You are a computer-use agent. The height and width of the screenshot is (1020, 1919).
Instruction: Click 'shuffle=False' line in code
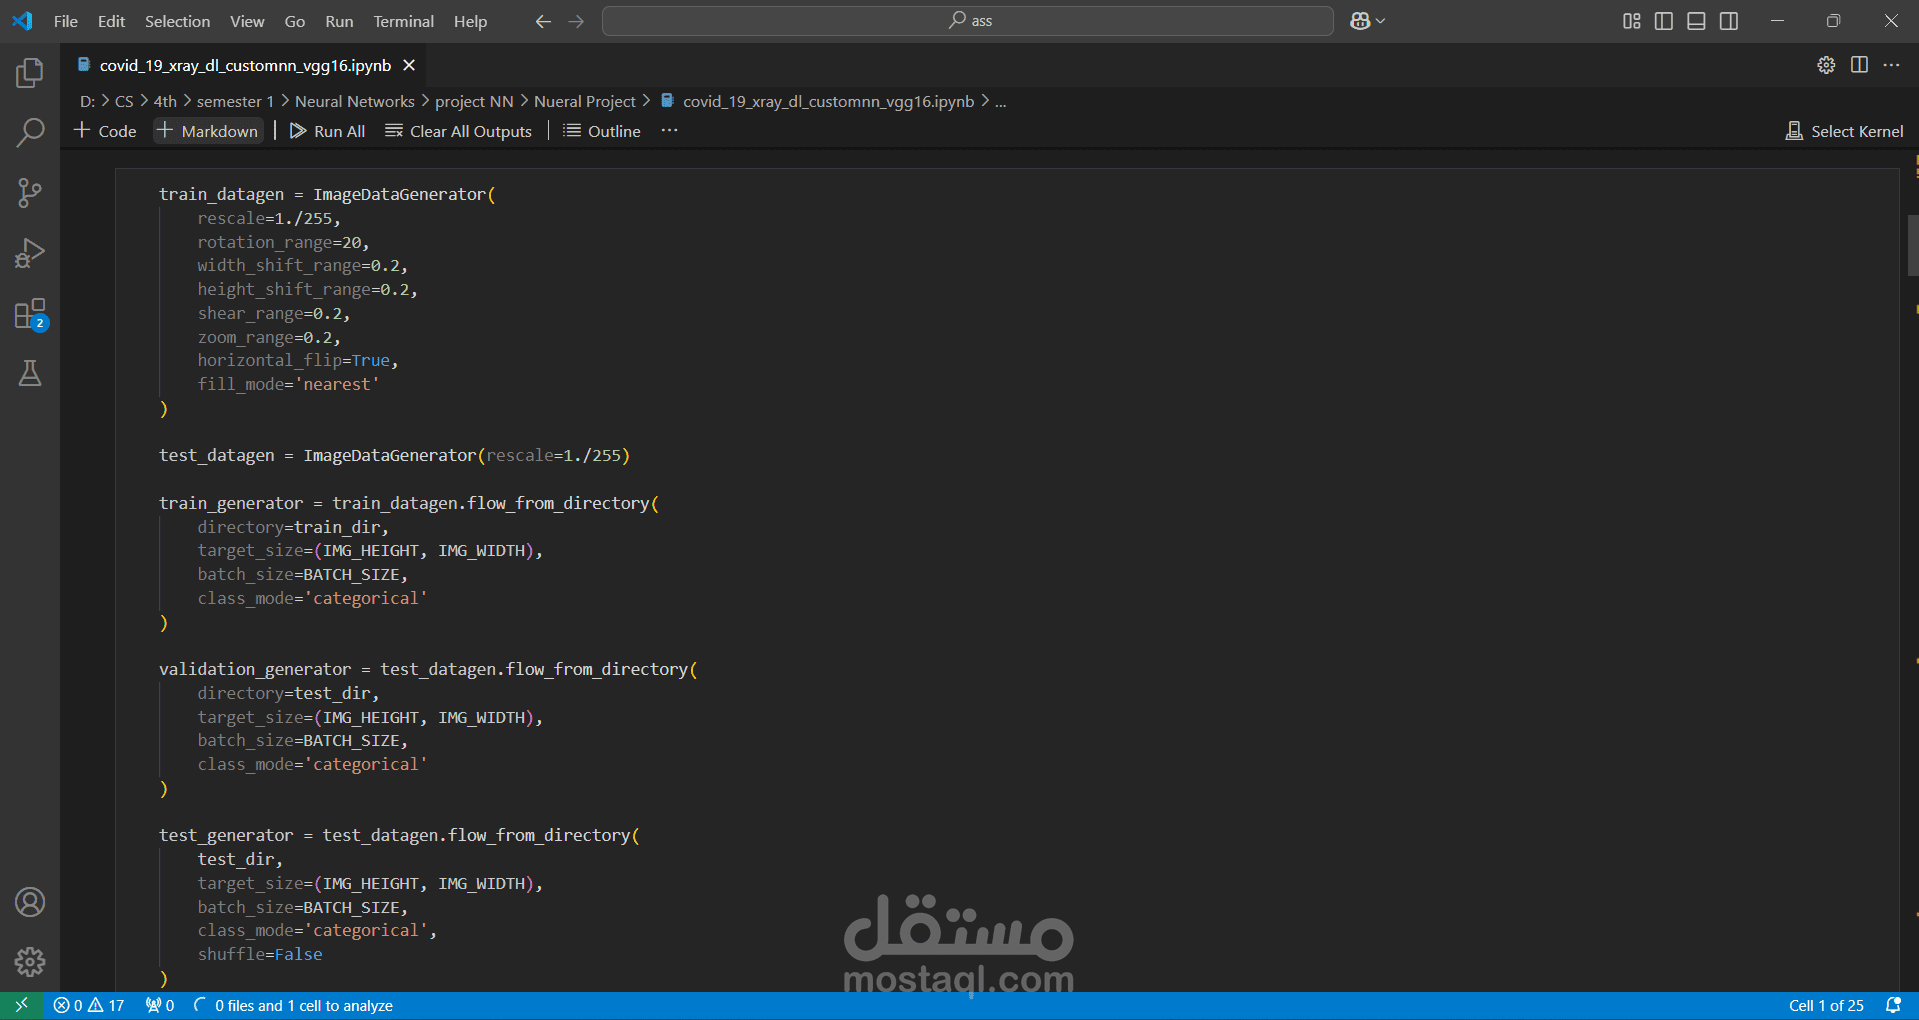260,954
